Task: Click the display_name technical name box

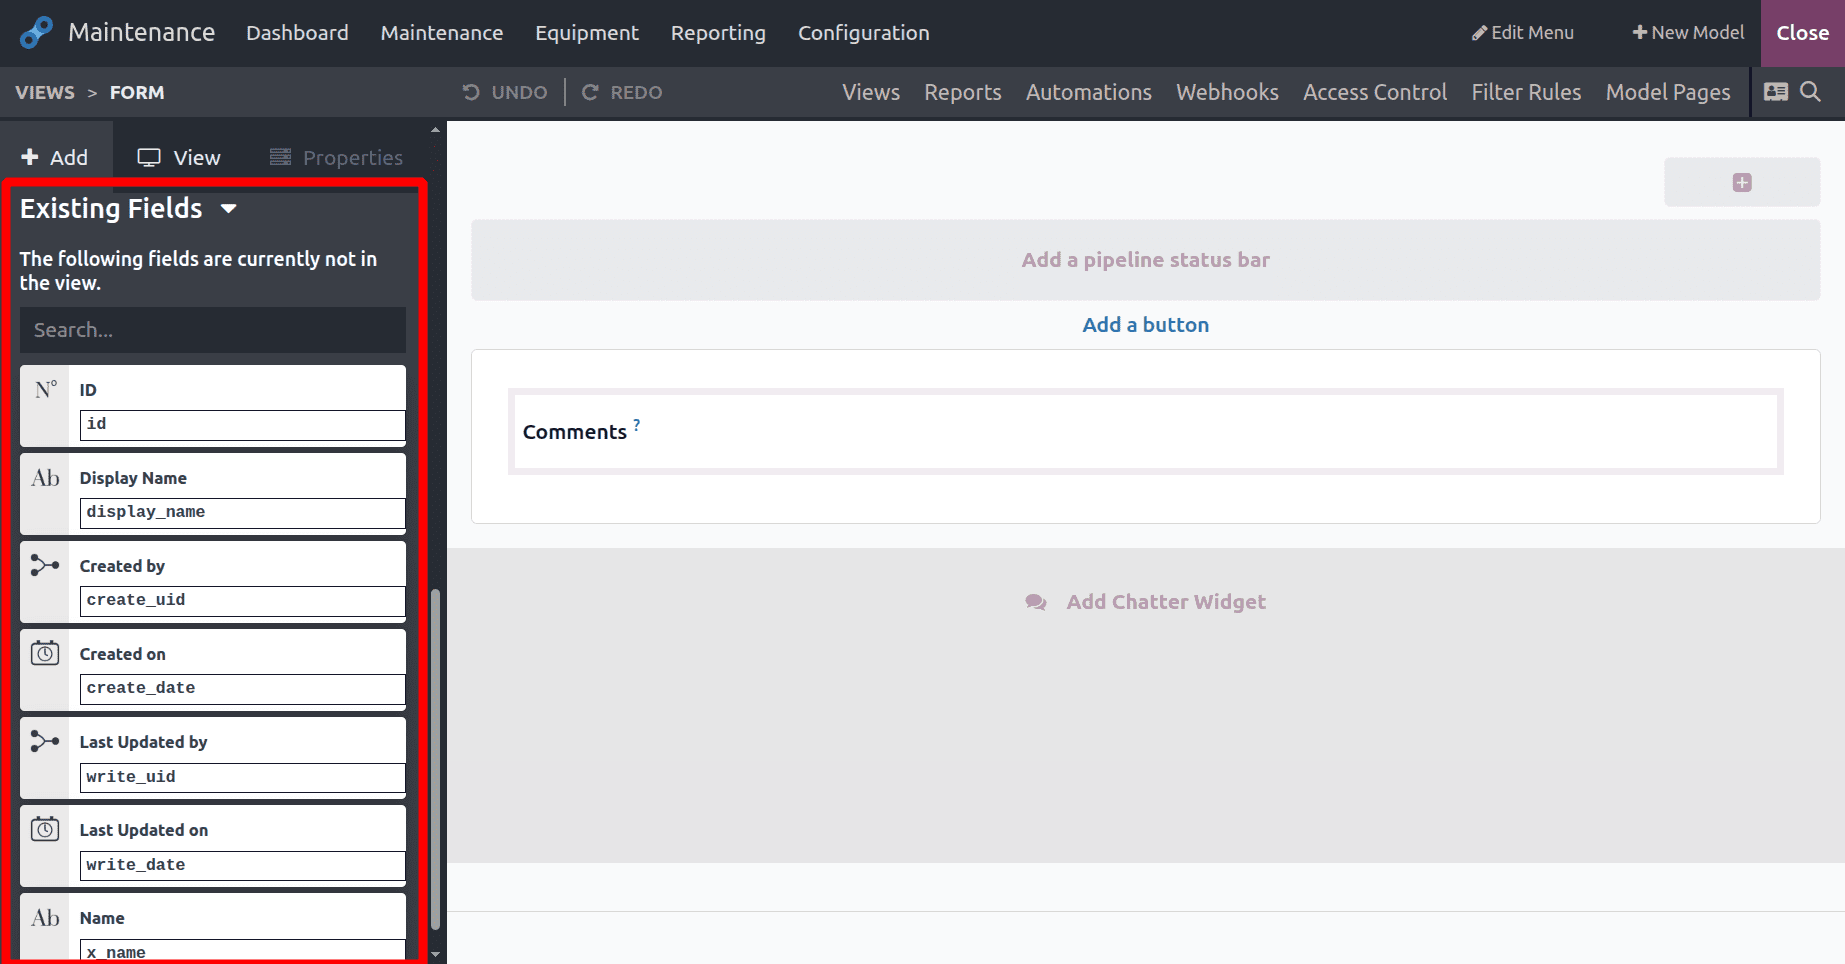Action: pyautogui.click(x=243, y=513)
